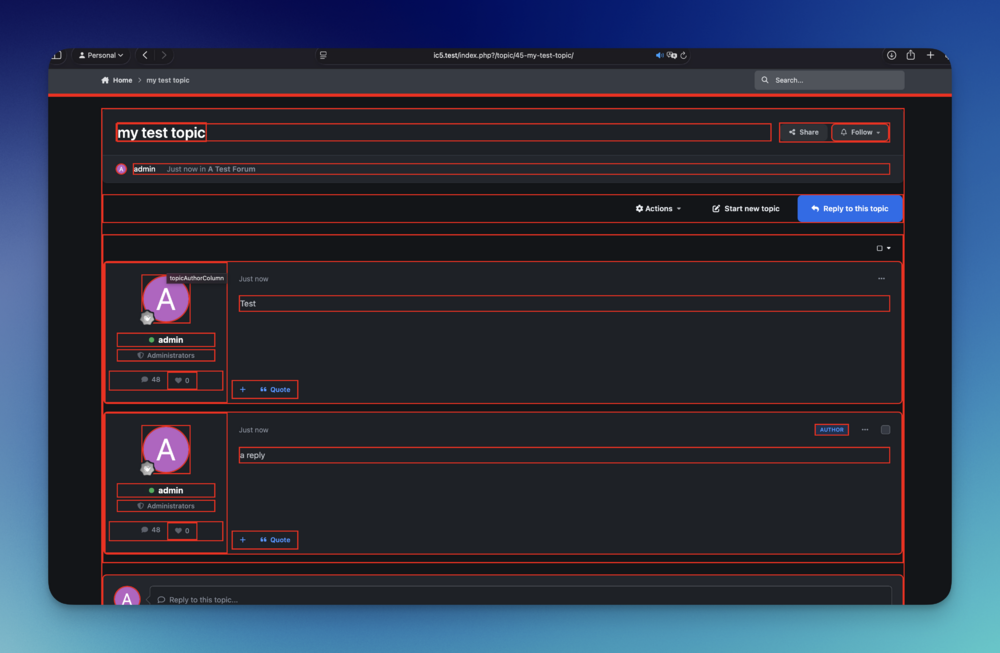The height and width of the screenshot is (653, 1000).
Task: Click the AUTHOR badge
Action: (x=832, y=430)
